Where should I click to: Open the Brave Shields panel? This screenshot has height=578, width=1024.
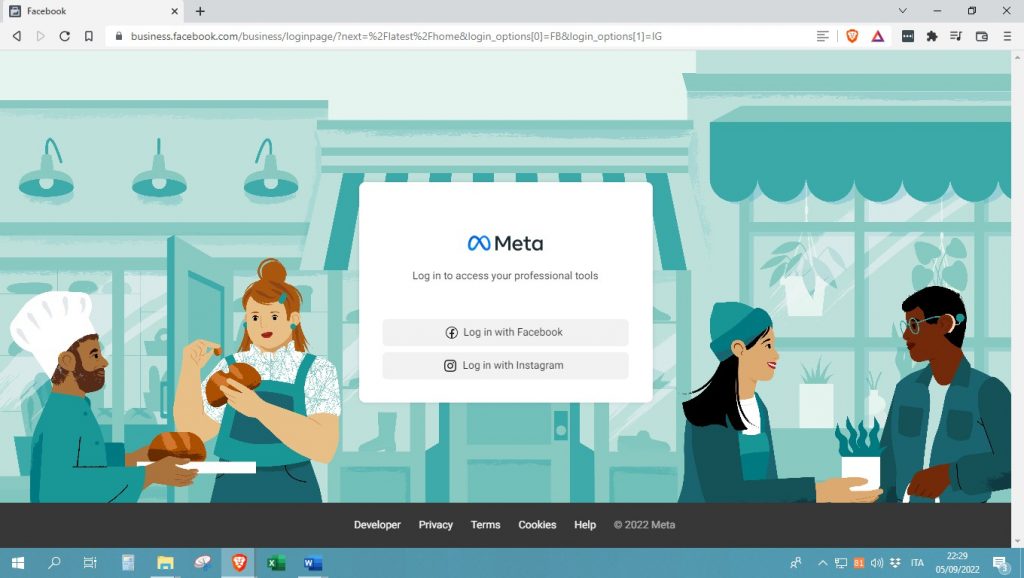852,36
